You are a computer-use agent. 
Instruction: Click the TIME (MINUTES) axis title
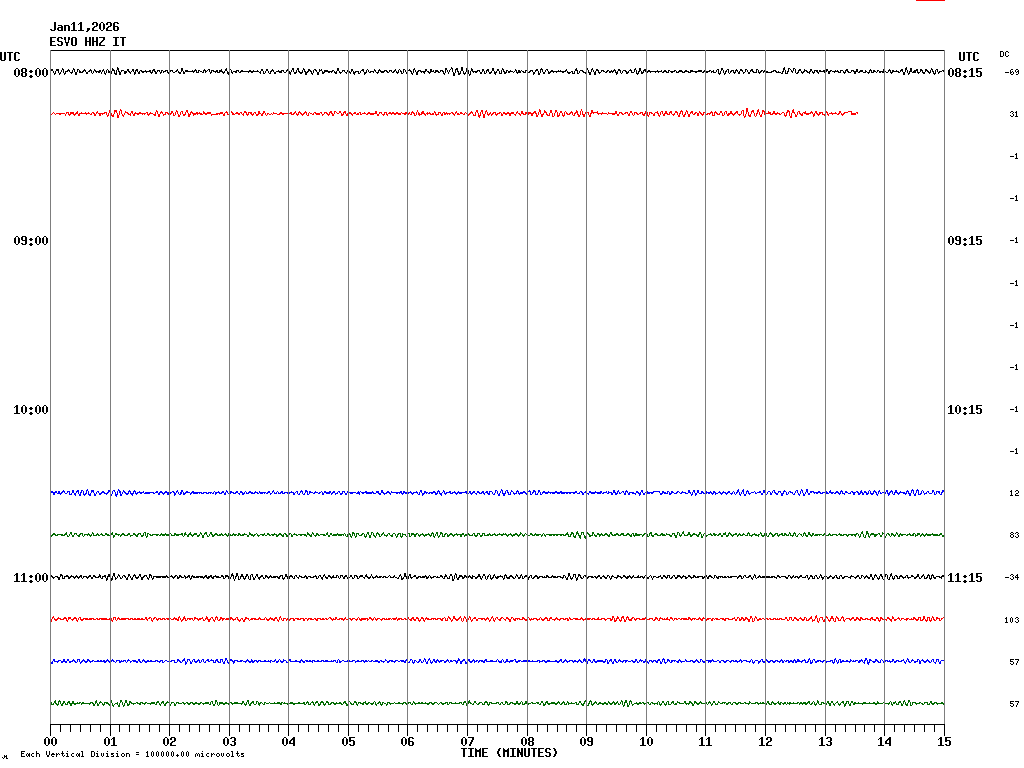(509, 753)
